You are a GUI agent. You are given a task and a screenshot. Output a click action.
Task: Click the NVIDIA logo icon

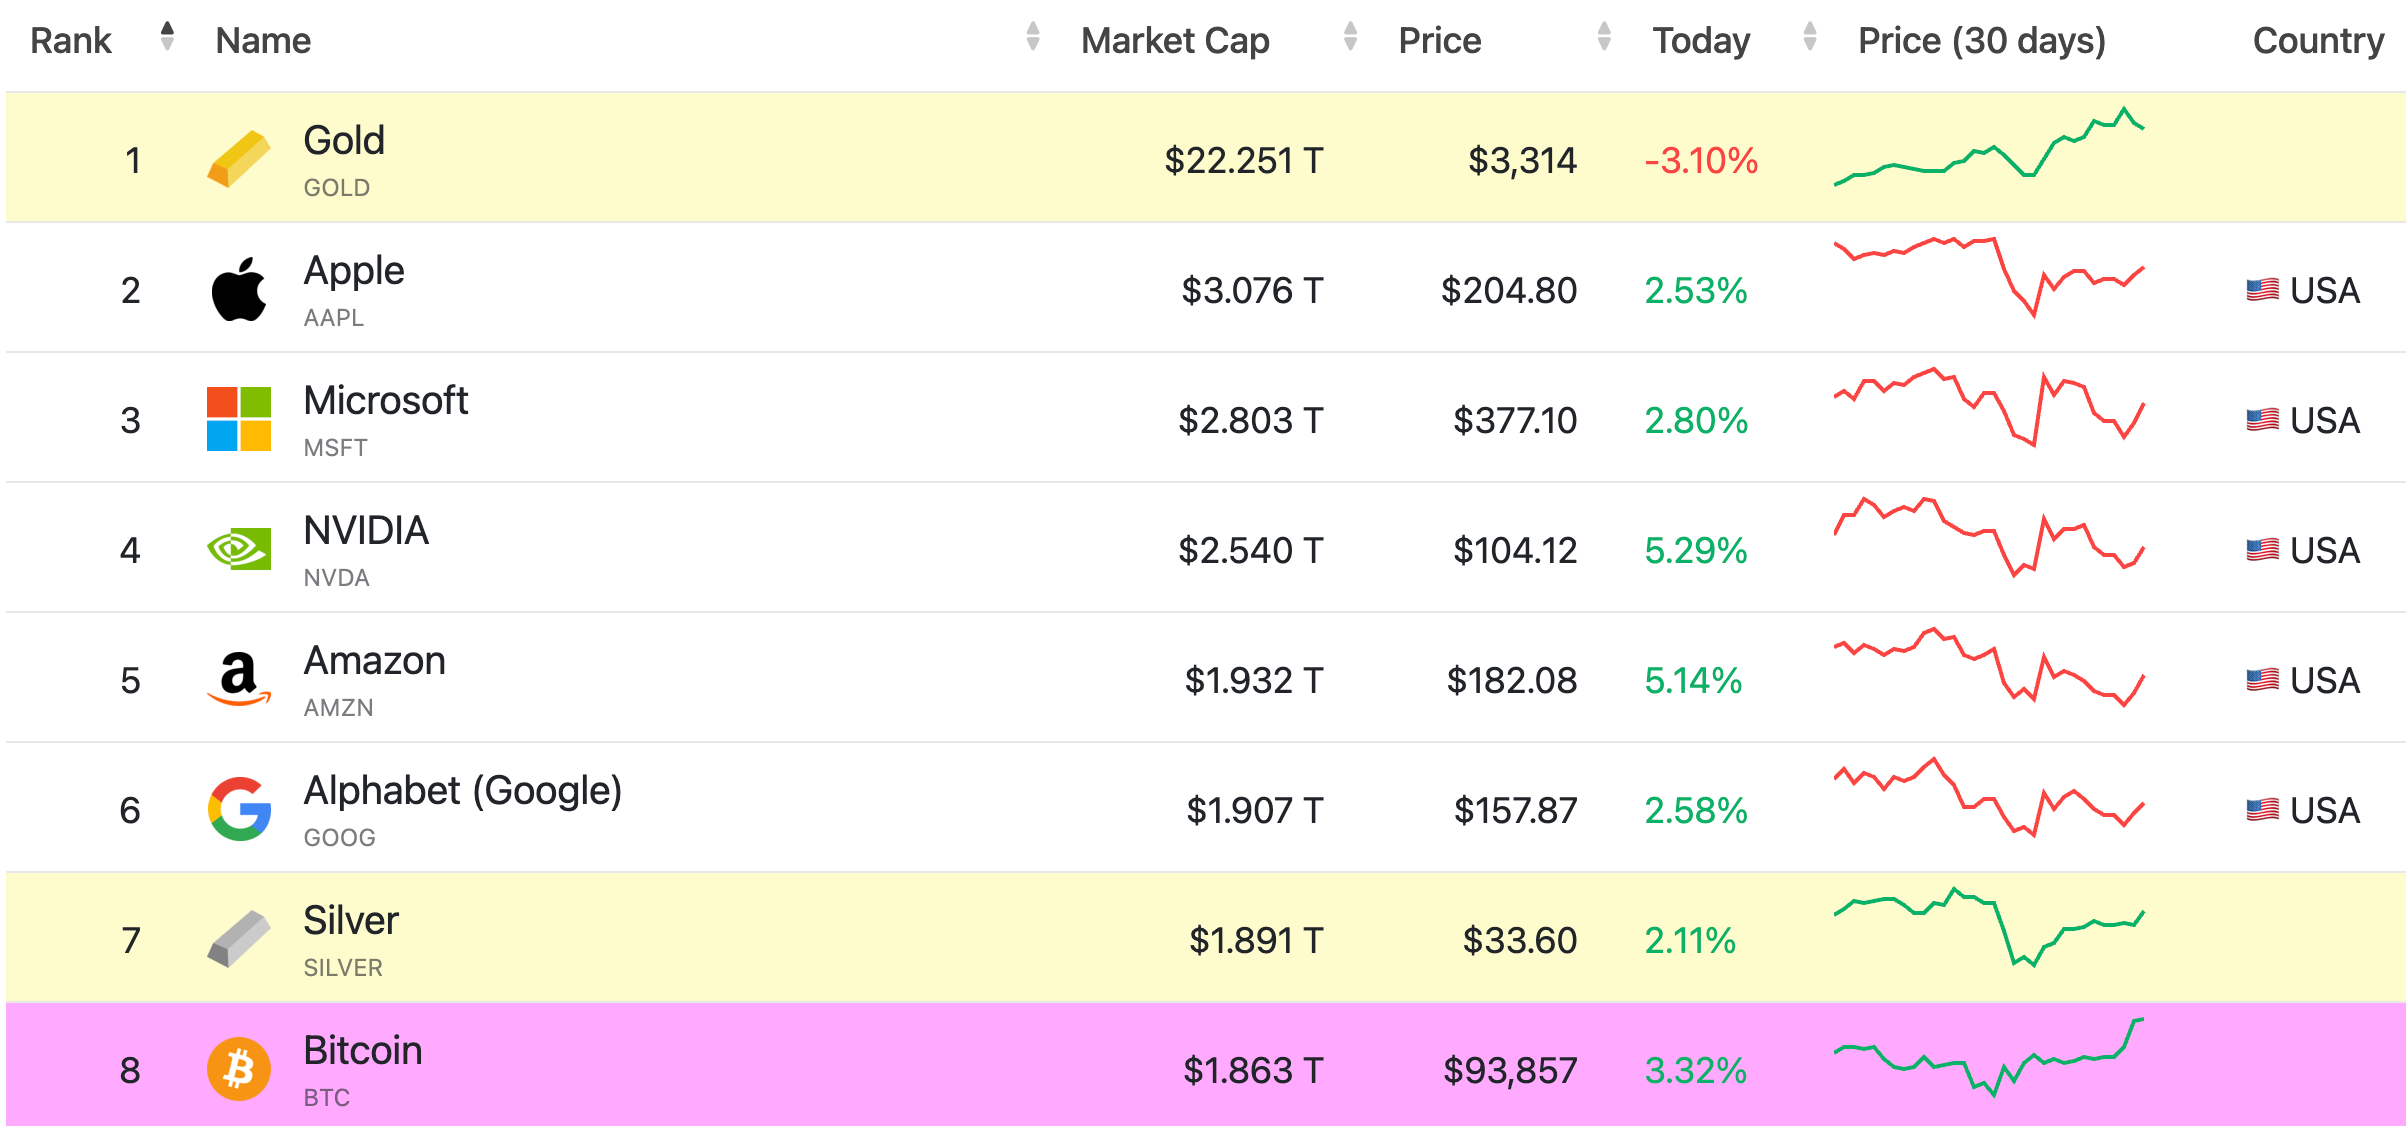238,549
